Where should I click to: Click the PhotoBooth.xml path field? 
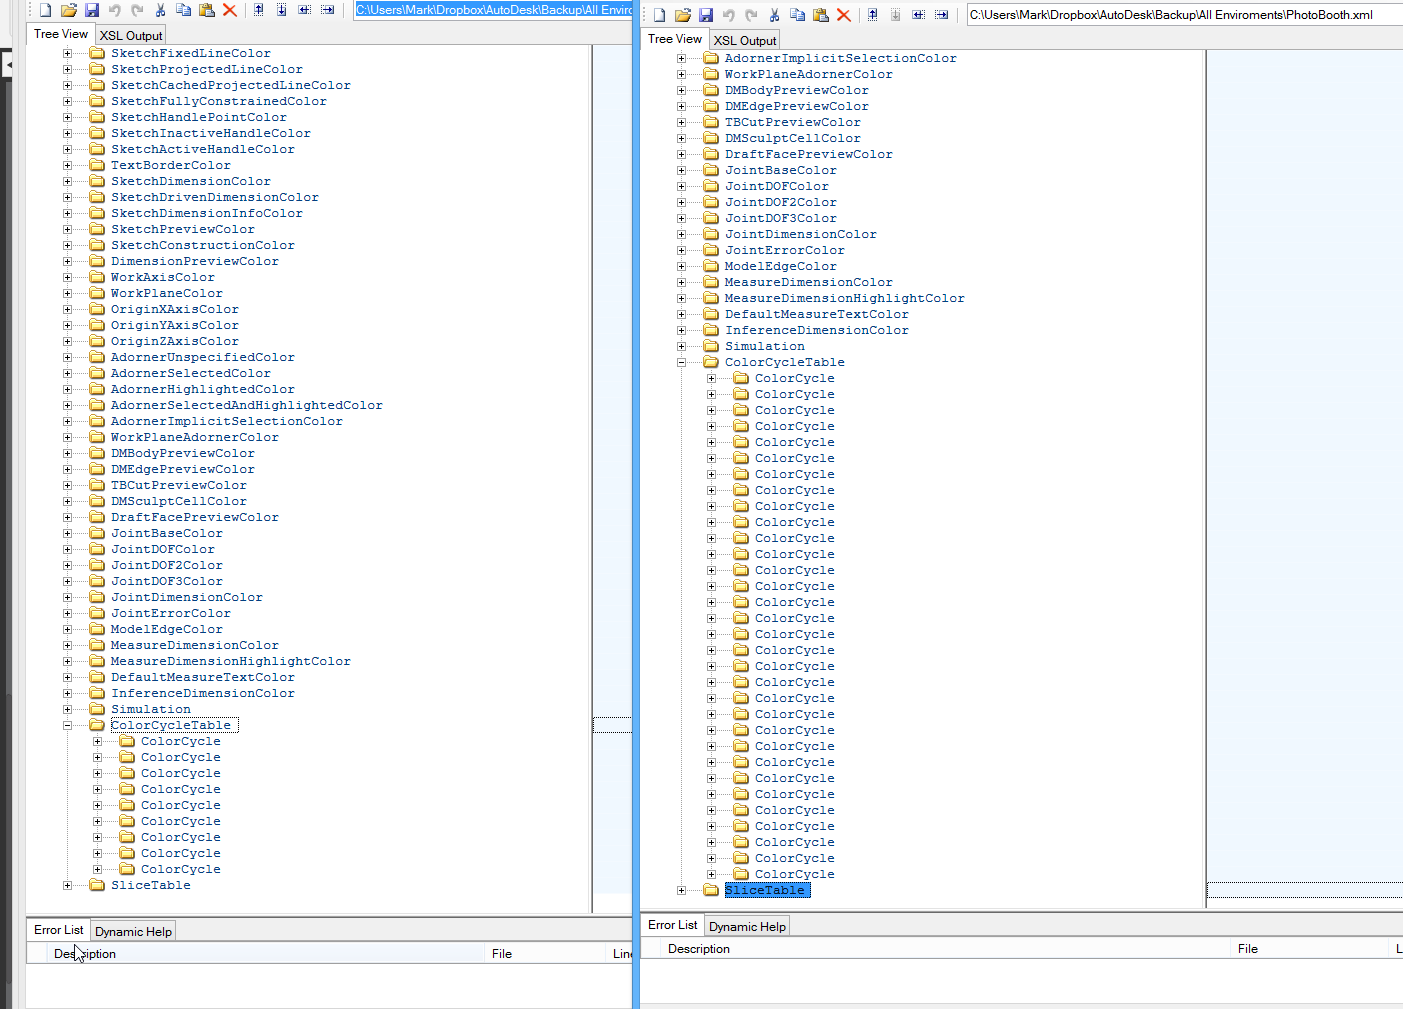tap(1184, 15)
